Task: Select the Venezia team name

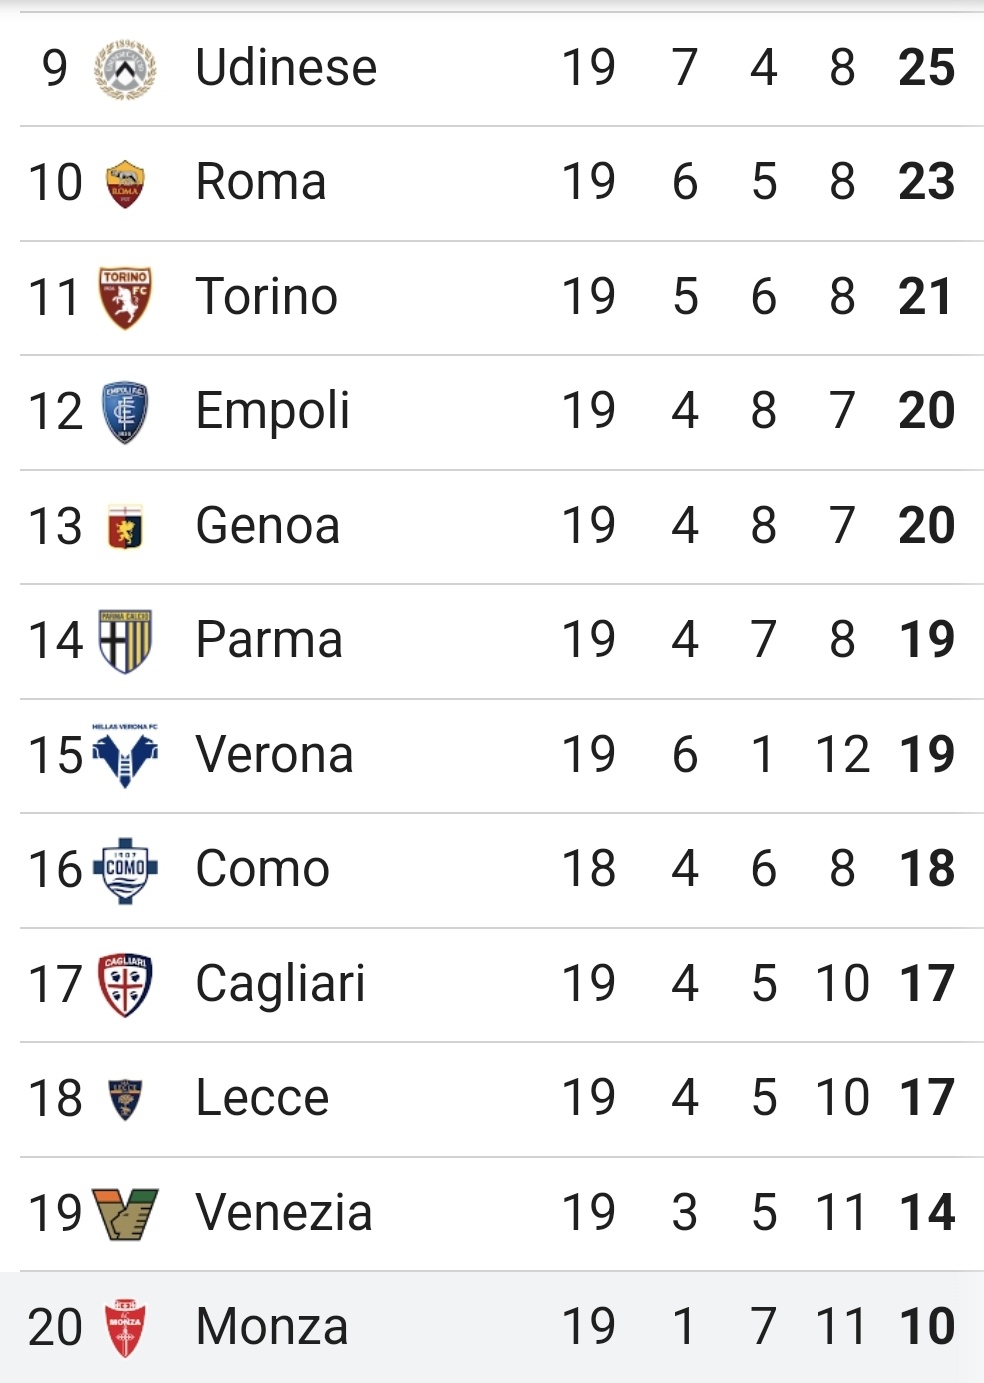Action: point(284,1213)
